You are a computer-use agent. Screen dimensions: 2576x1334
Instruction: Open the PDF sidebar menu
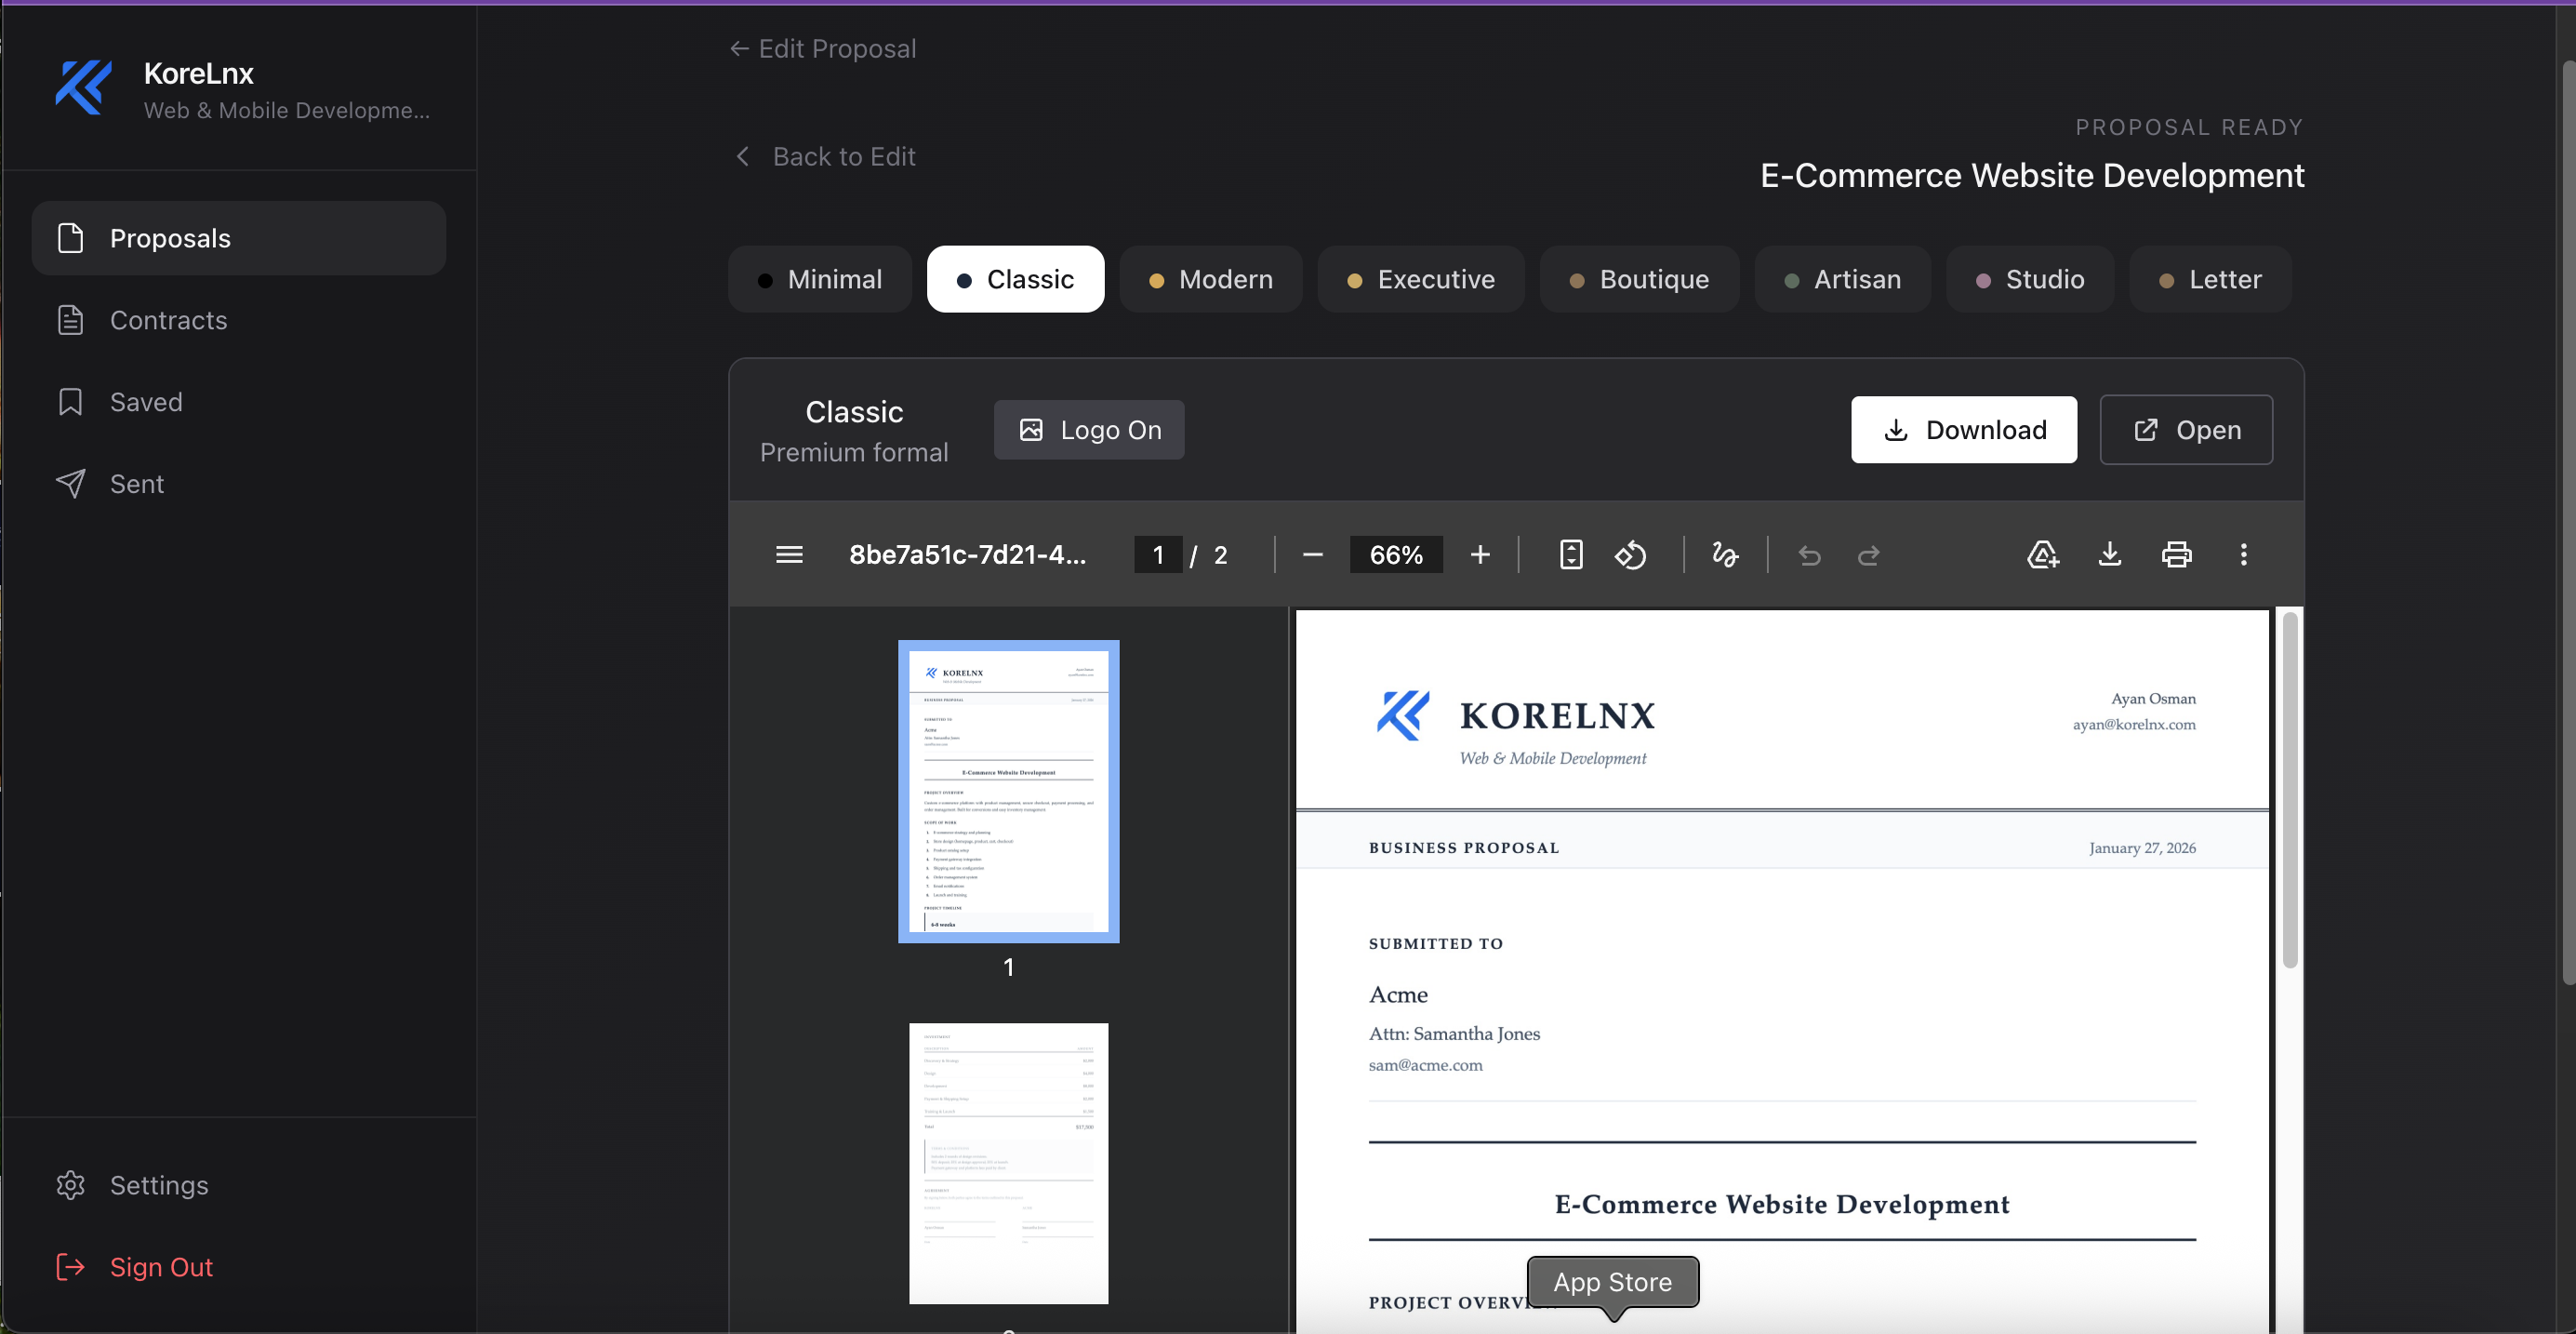(789, 555)
